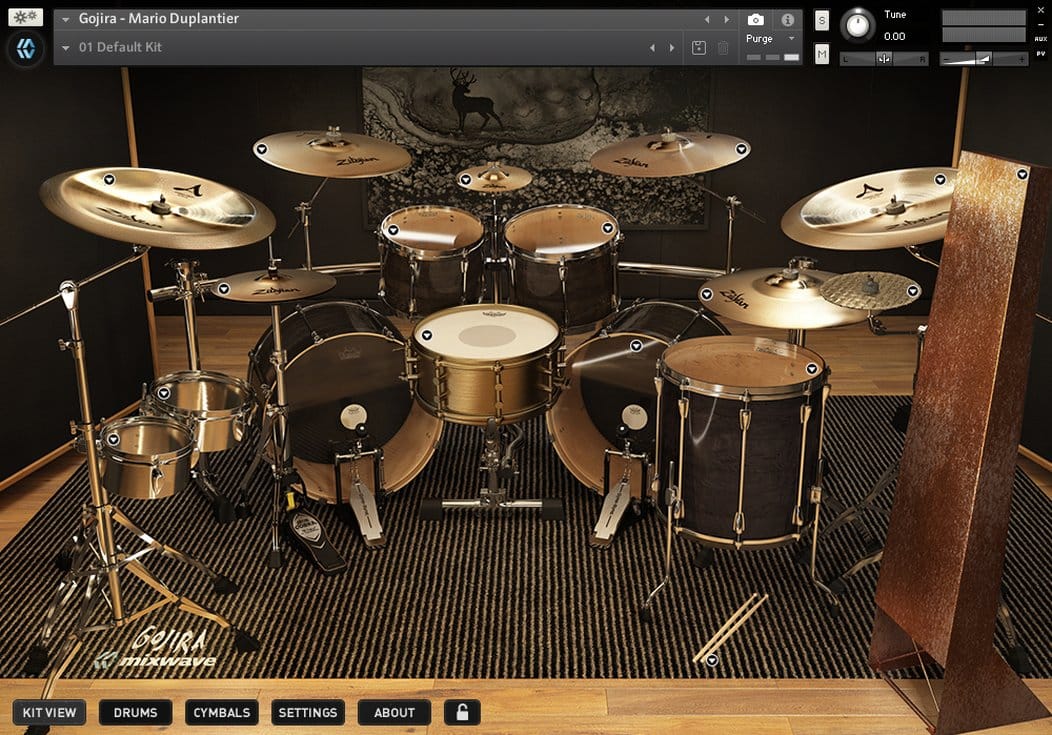The image size is (1052, 735).
Task: Toggle Solo with the S button
Action: pos(821,19)
